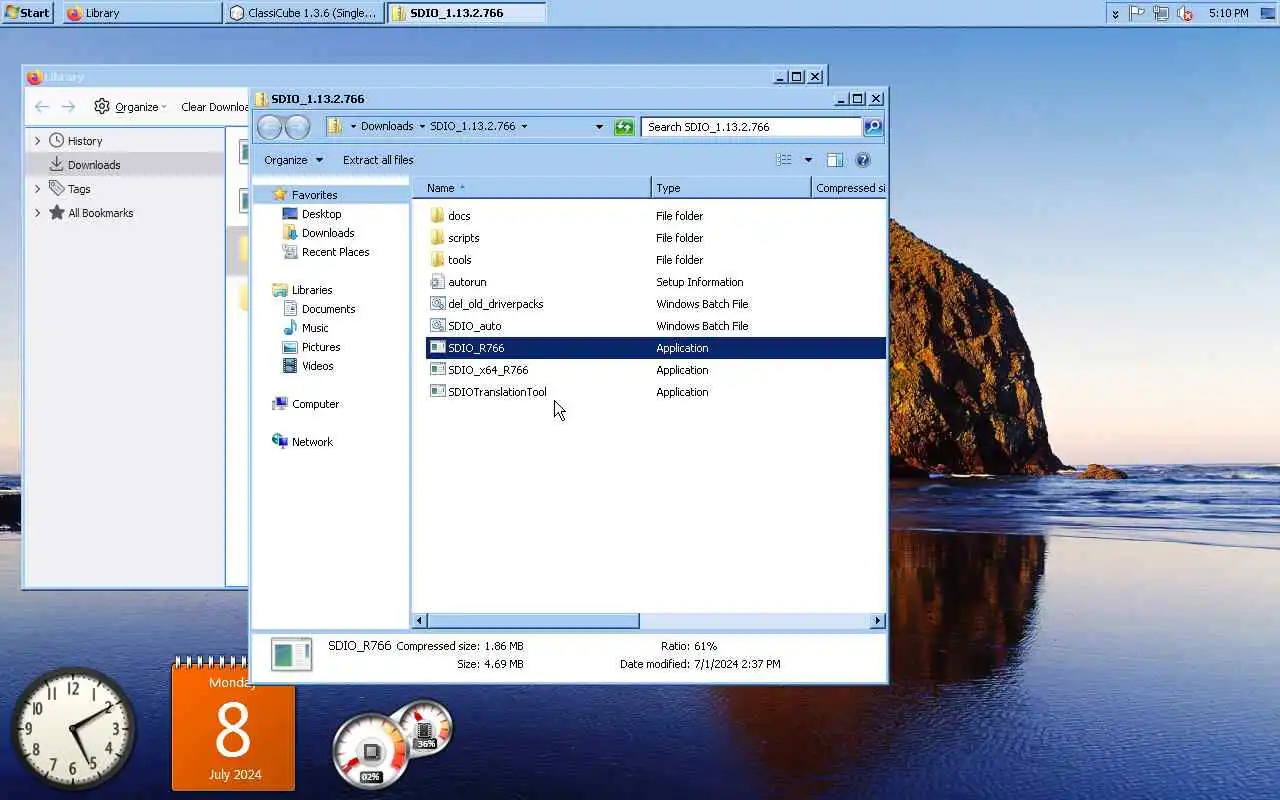1280x800 pixels.
Task: Select the SDIO_auto batch file
Action: (474, 326)
